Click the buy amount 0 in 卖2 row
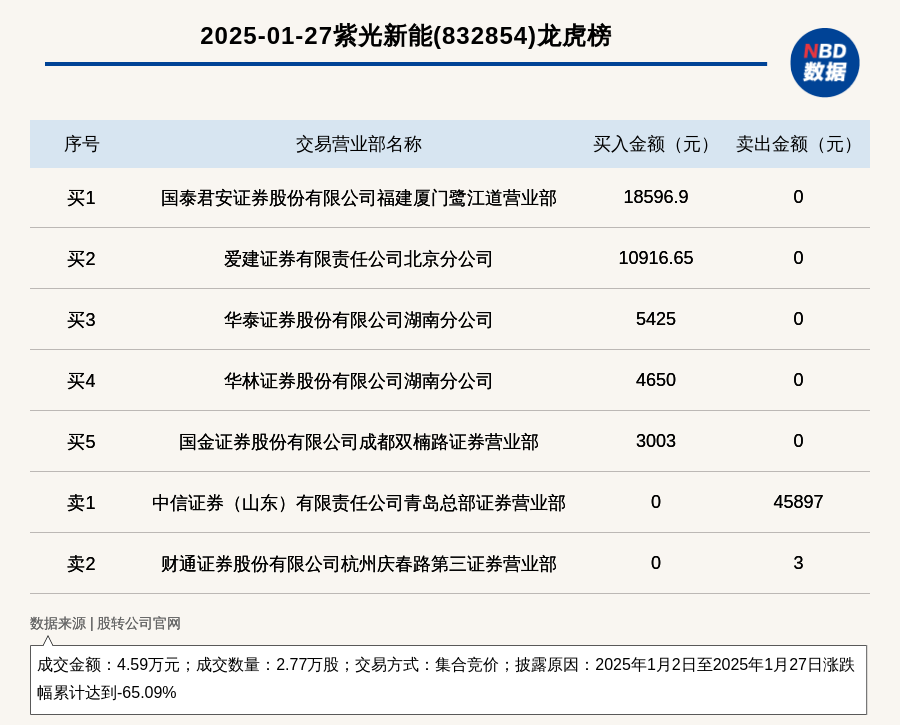 coord(655,563)
